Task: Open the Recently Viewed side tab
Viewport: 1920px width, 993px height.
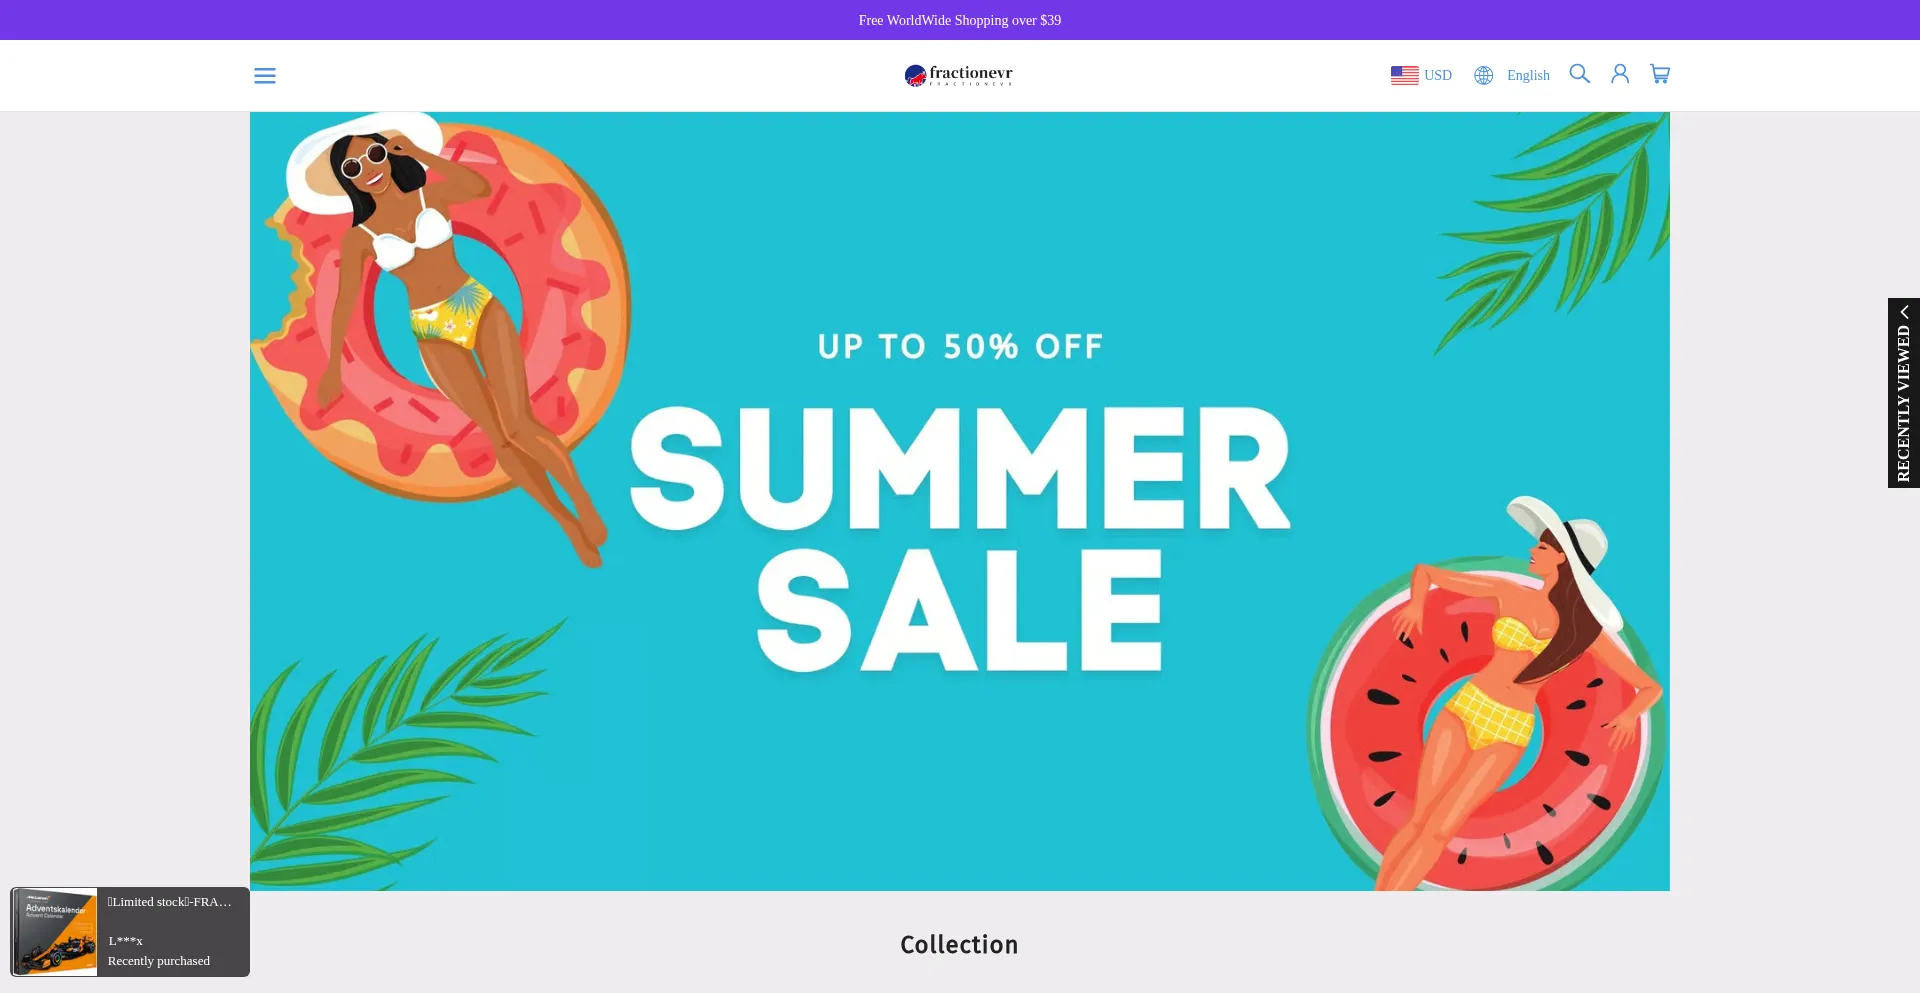Action: pyautogui.click(x=1904, y=393)
